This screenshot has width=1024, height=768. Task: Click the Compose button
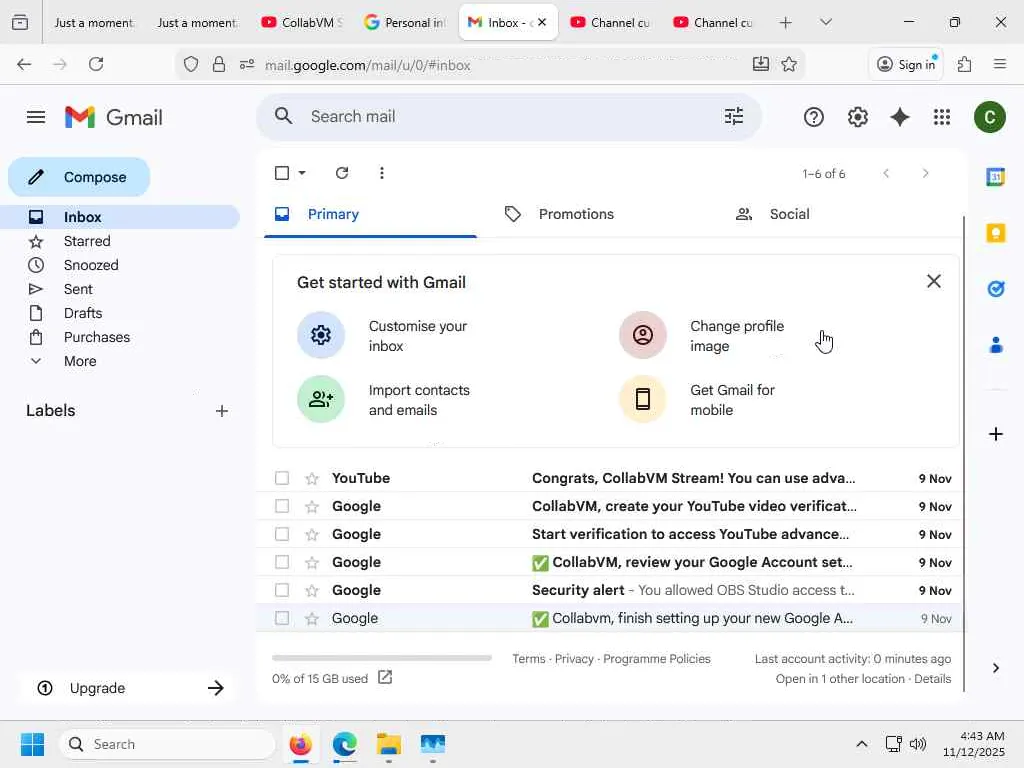click(x=79, y=177)
